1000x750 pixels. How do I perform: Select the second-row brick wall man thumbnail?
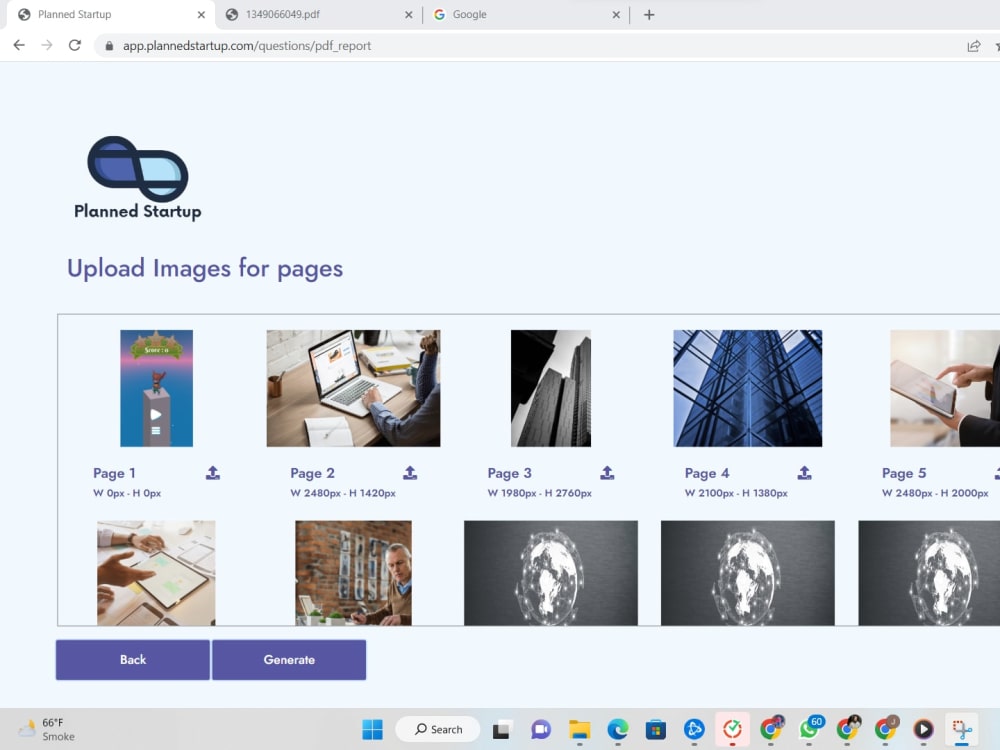coord(353,573)
